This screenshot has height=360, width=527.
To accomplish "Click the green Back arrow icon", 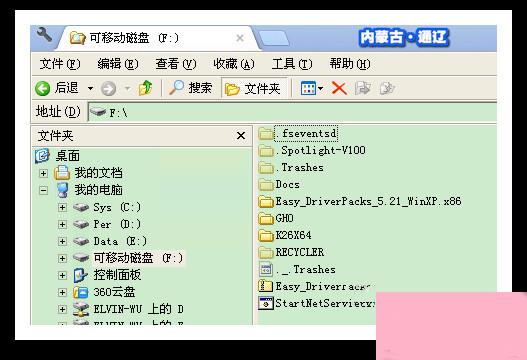I will coord(42,88).
